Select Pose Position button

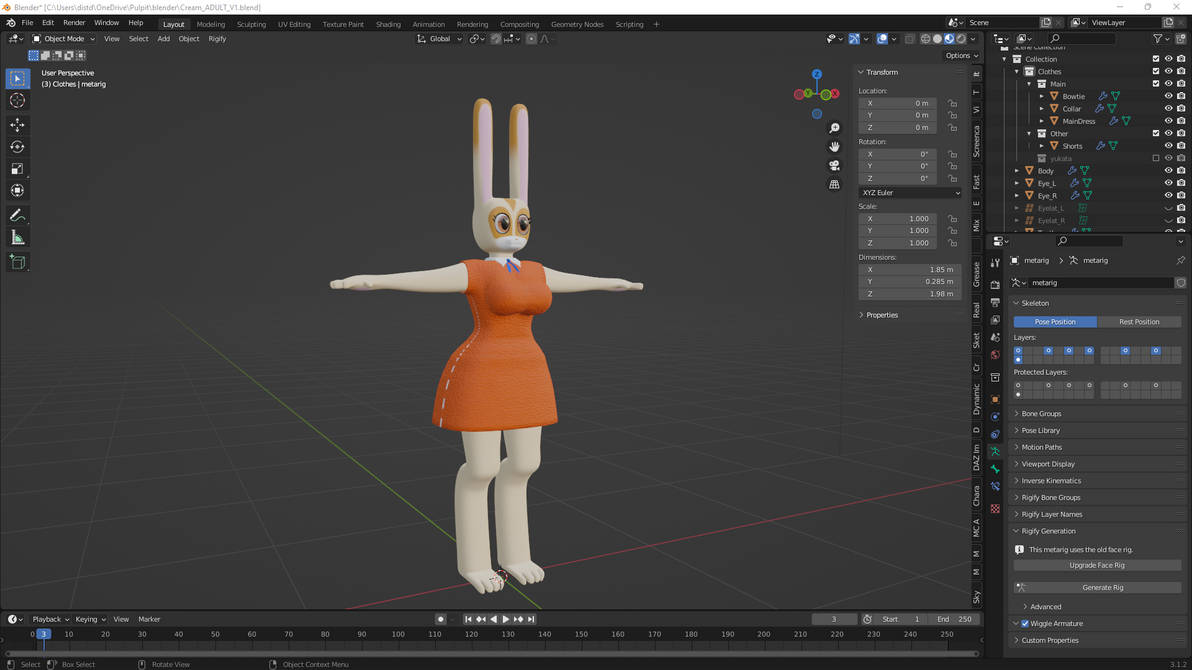click(1055, 322)
